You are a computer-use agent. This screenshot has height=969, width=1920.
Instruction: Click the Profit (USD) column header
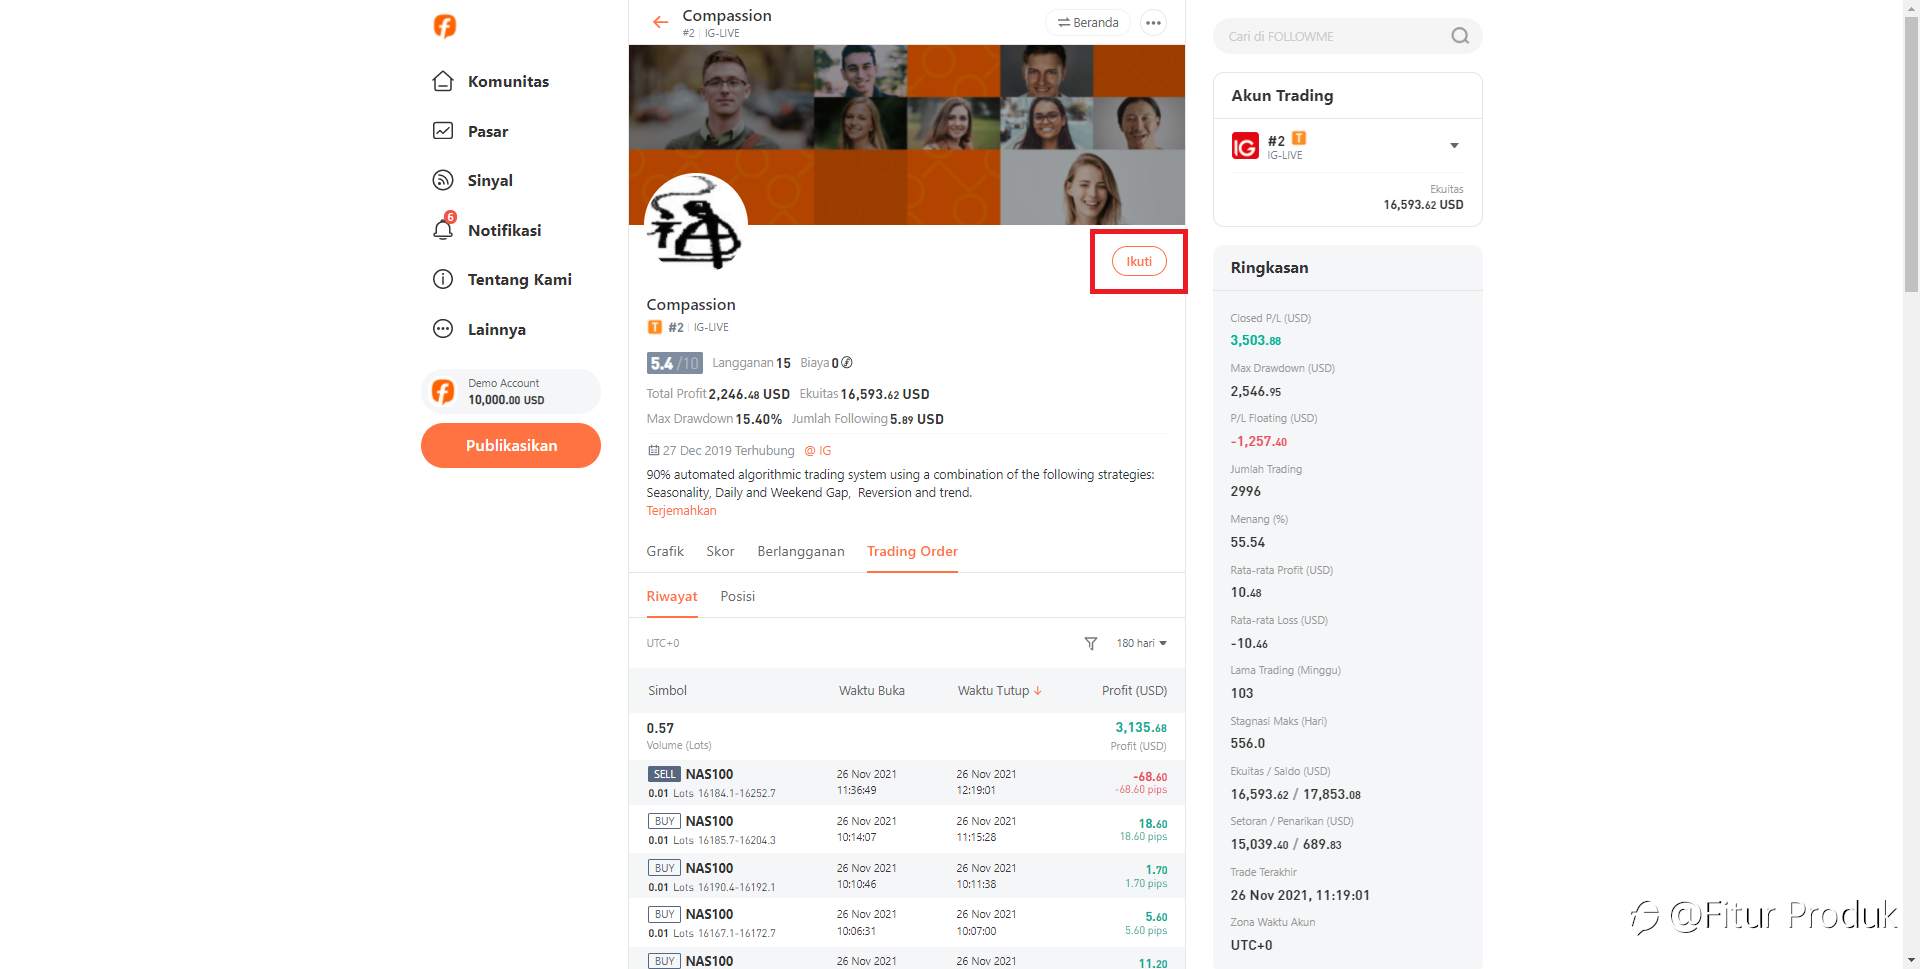[1134, 690]
